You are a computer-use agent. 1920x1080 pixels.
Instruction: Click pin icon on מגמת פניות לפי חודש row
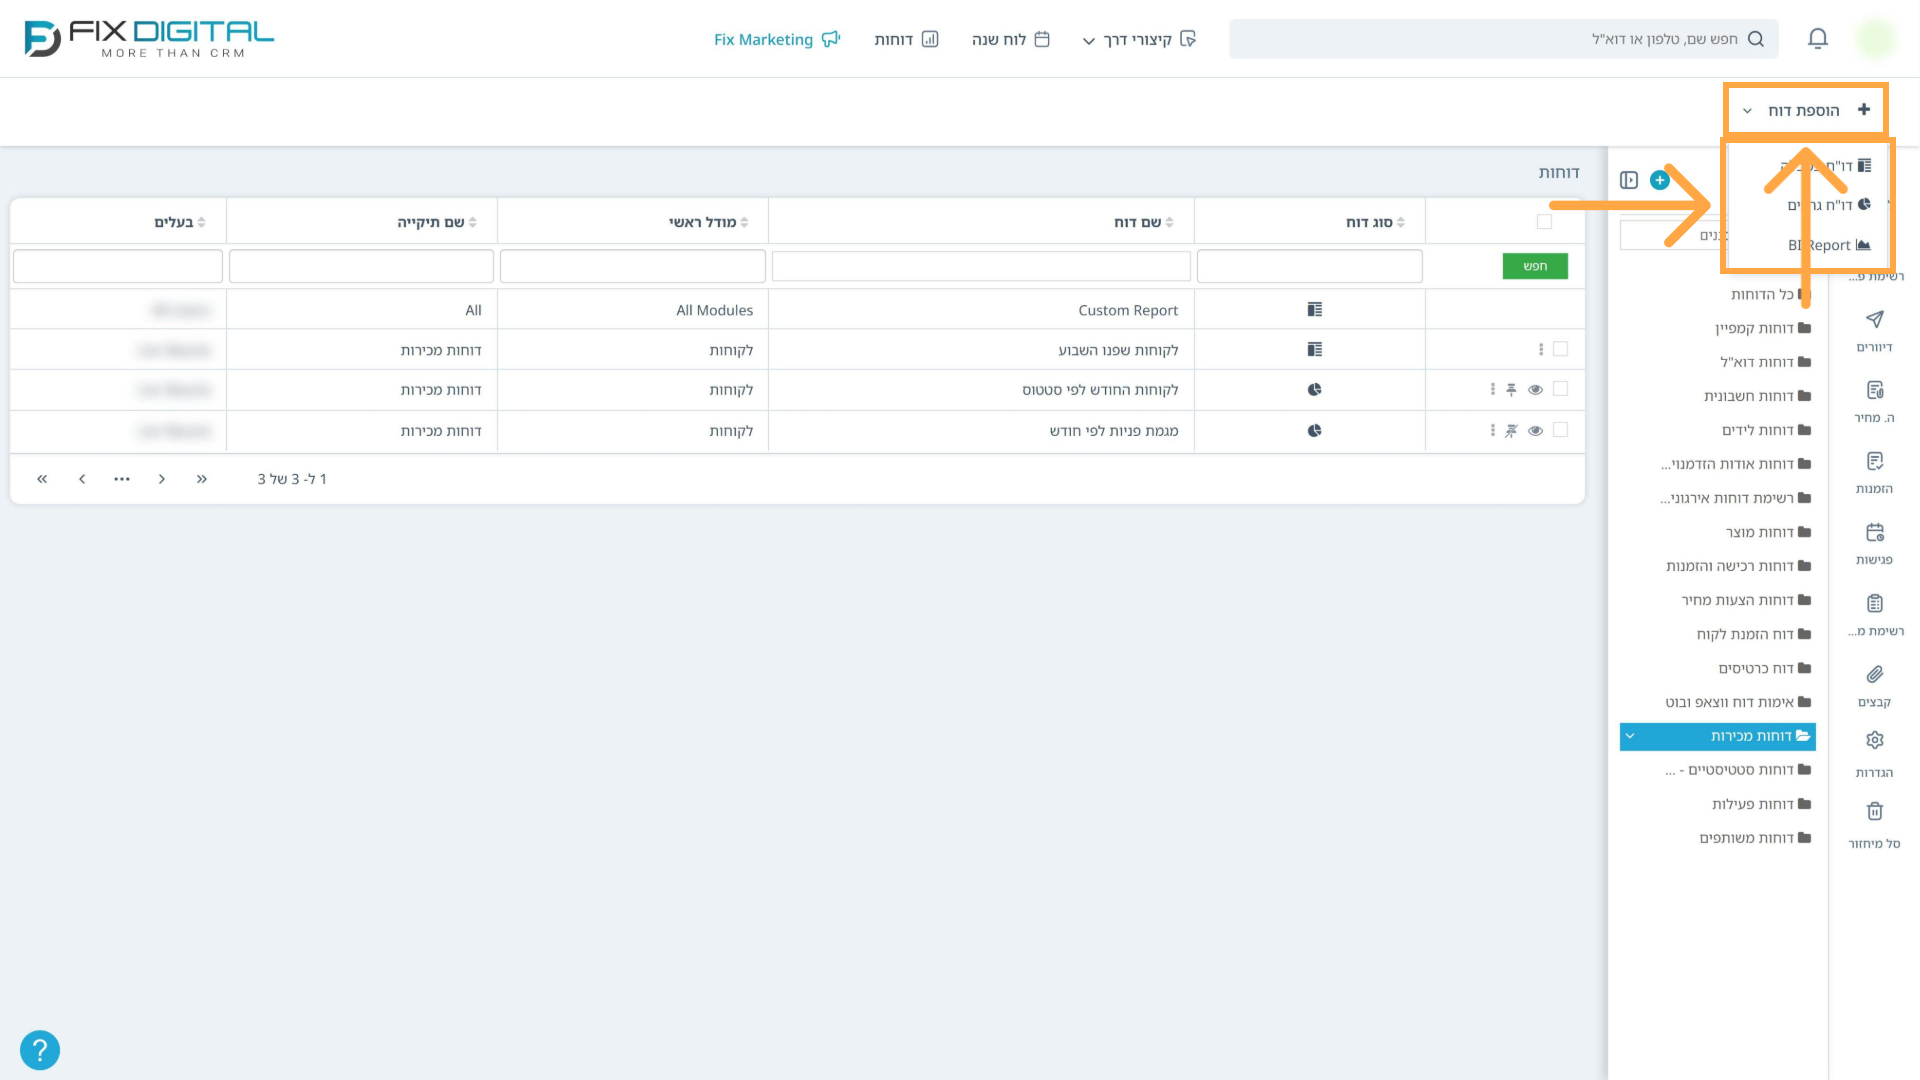(x=1511, y=431)
